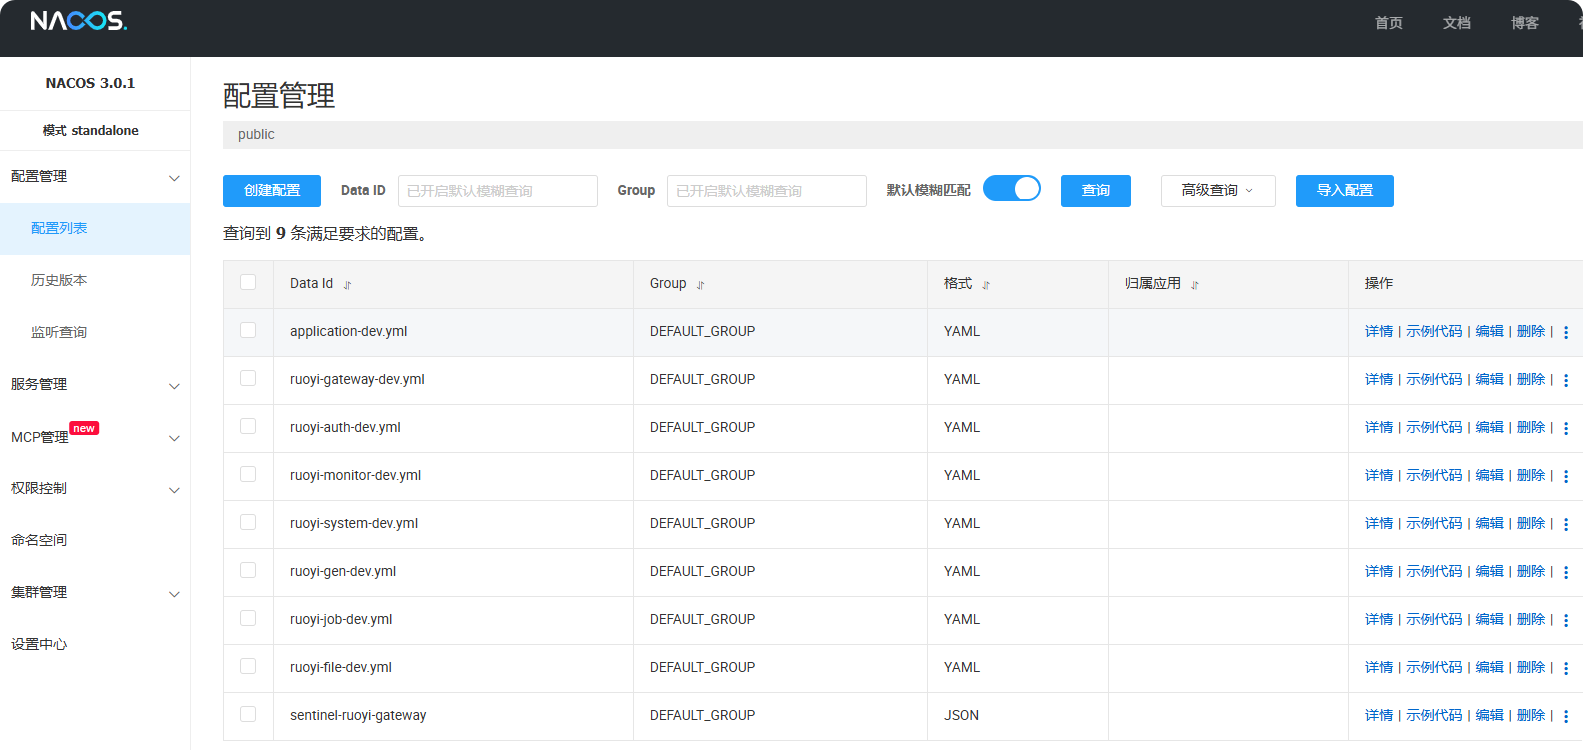Click the 导入配置 button
This screenshot has height=750, width=1583.
(x=1345, y=191)
